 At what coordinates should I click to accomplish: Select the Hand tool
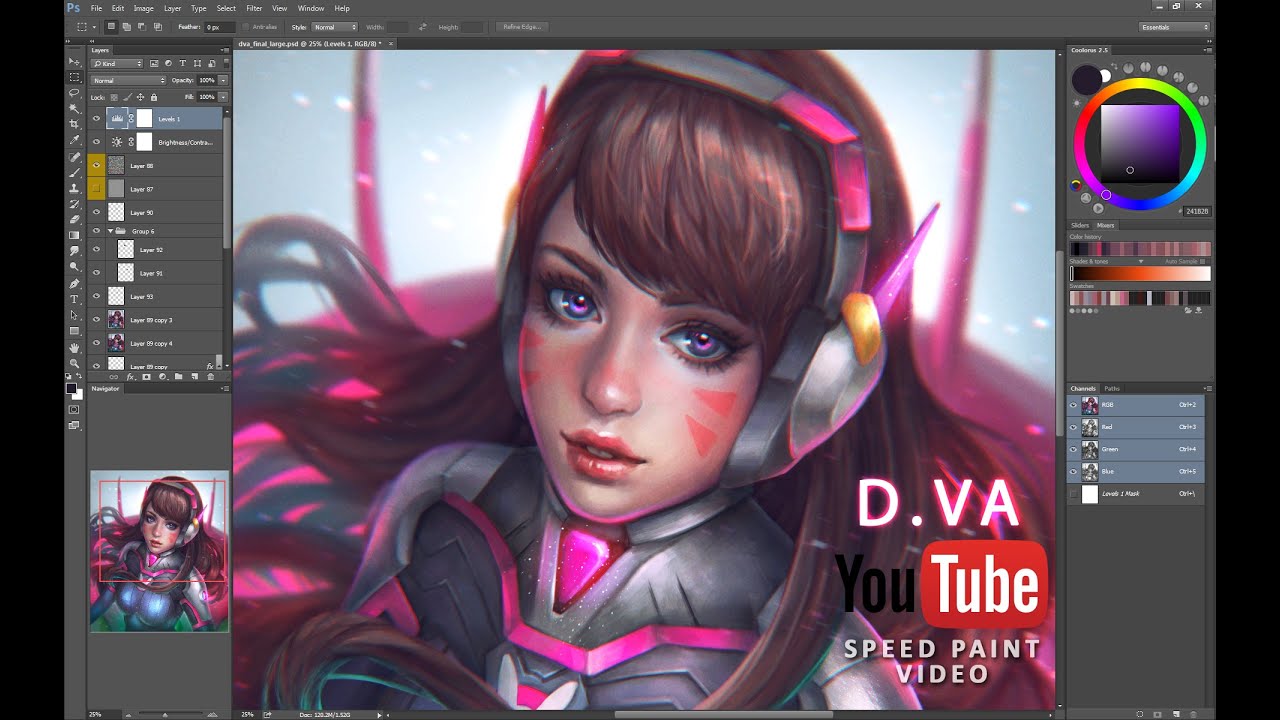coord(74,347)
